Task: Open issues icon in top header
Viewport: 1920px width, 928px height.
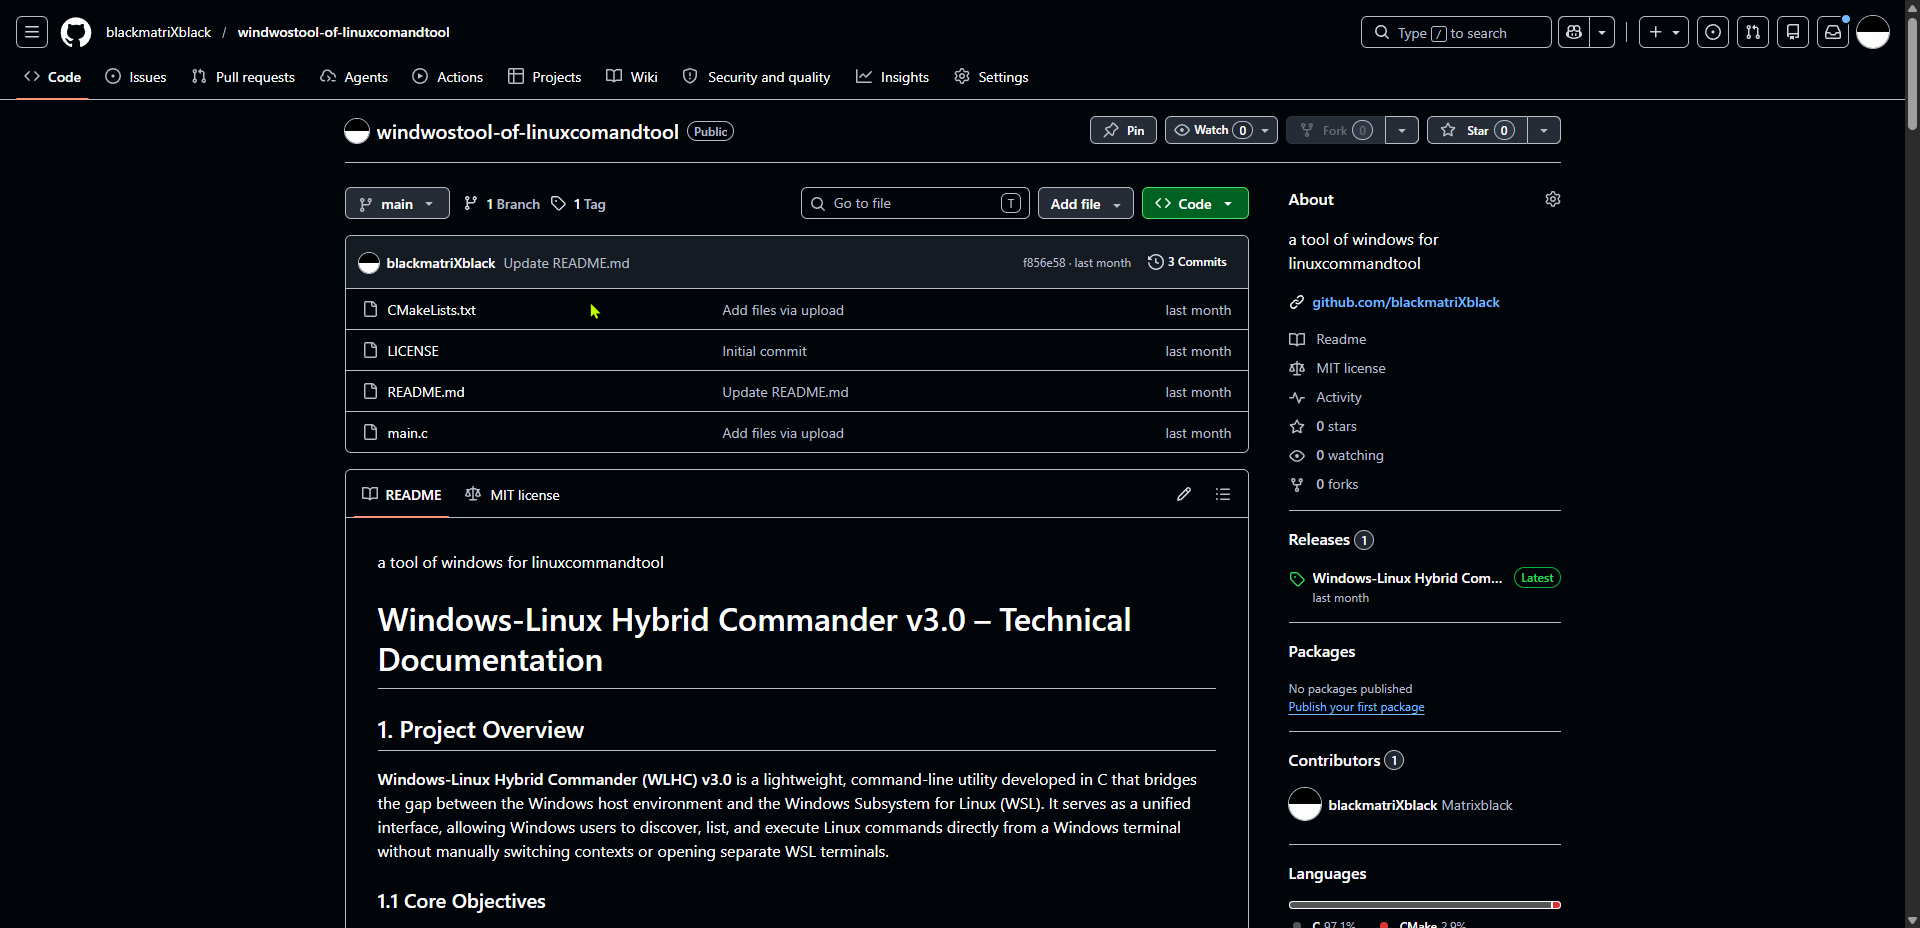Action: [x=1713, y=32]
